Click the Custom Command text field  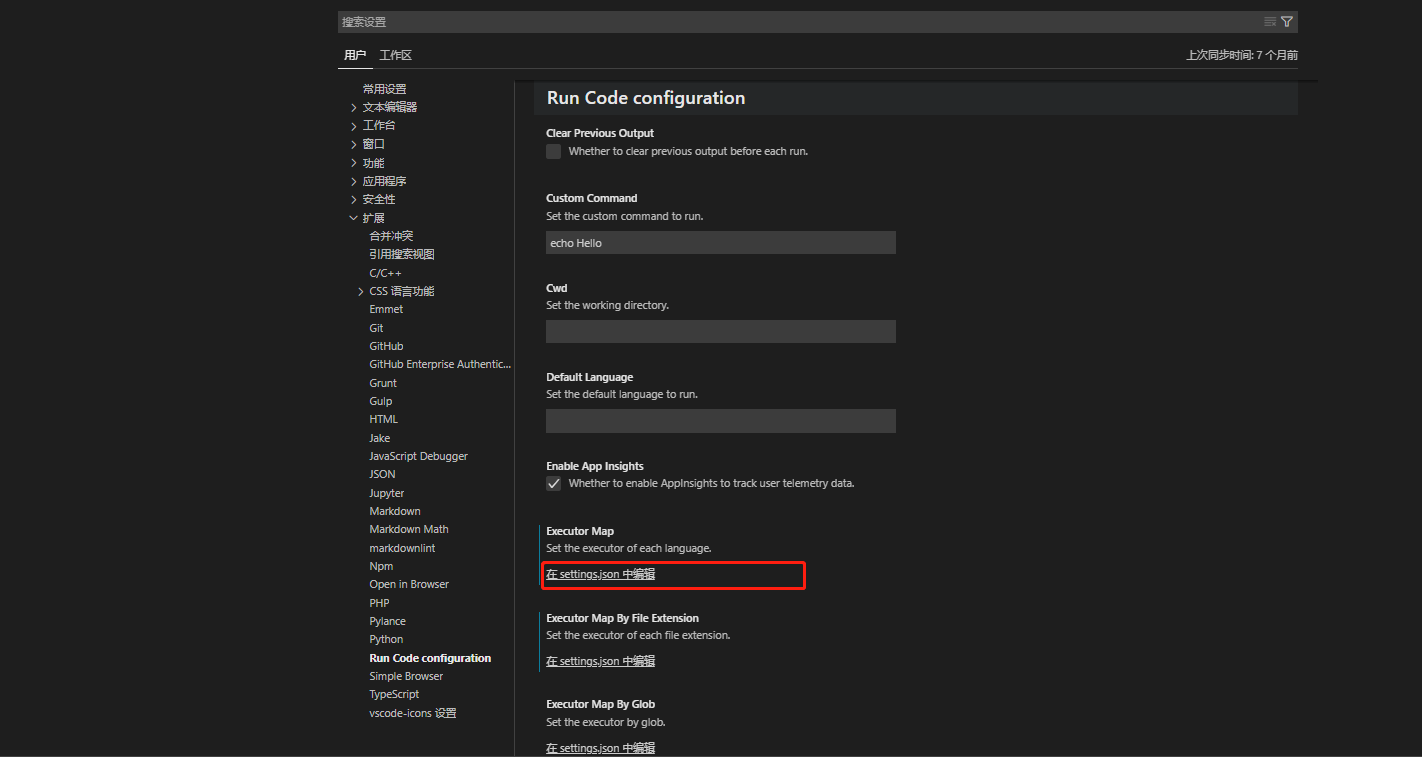coord(720,243)
